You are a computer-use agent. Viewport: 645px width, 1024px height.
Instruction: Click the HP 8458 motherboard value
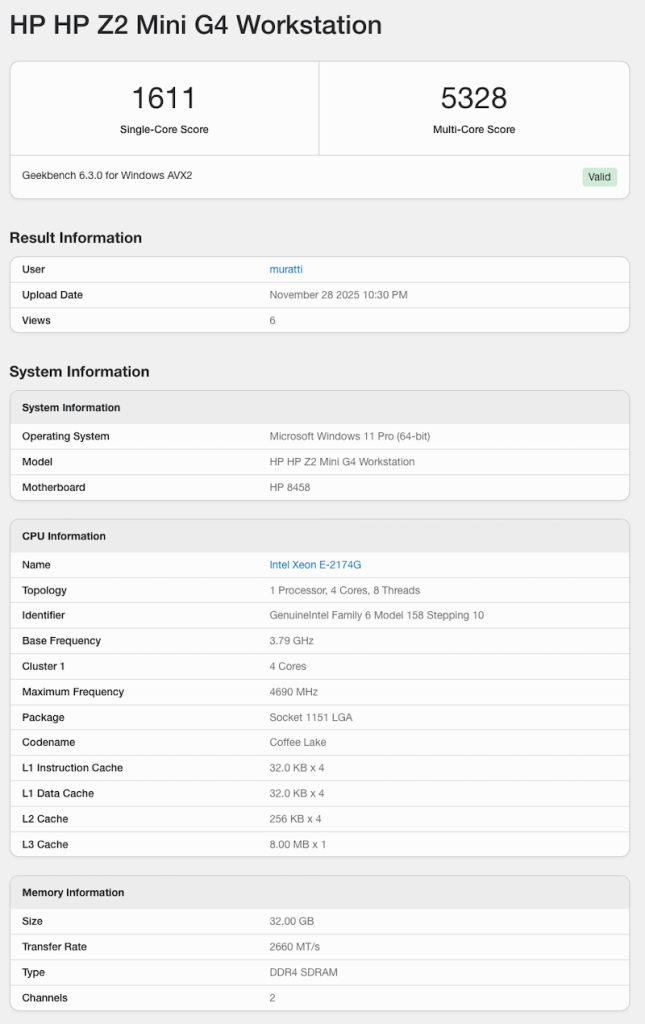(x=291, y=488)
